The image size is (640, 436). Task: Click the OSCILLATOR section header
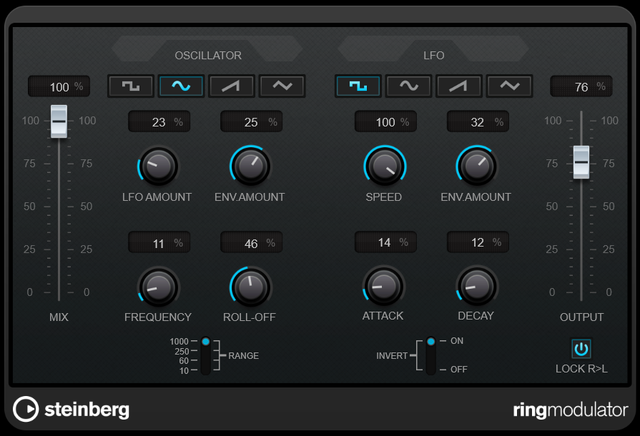coord(208,55)
